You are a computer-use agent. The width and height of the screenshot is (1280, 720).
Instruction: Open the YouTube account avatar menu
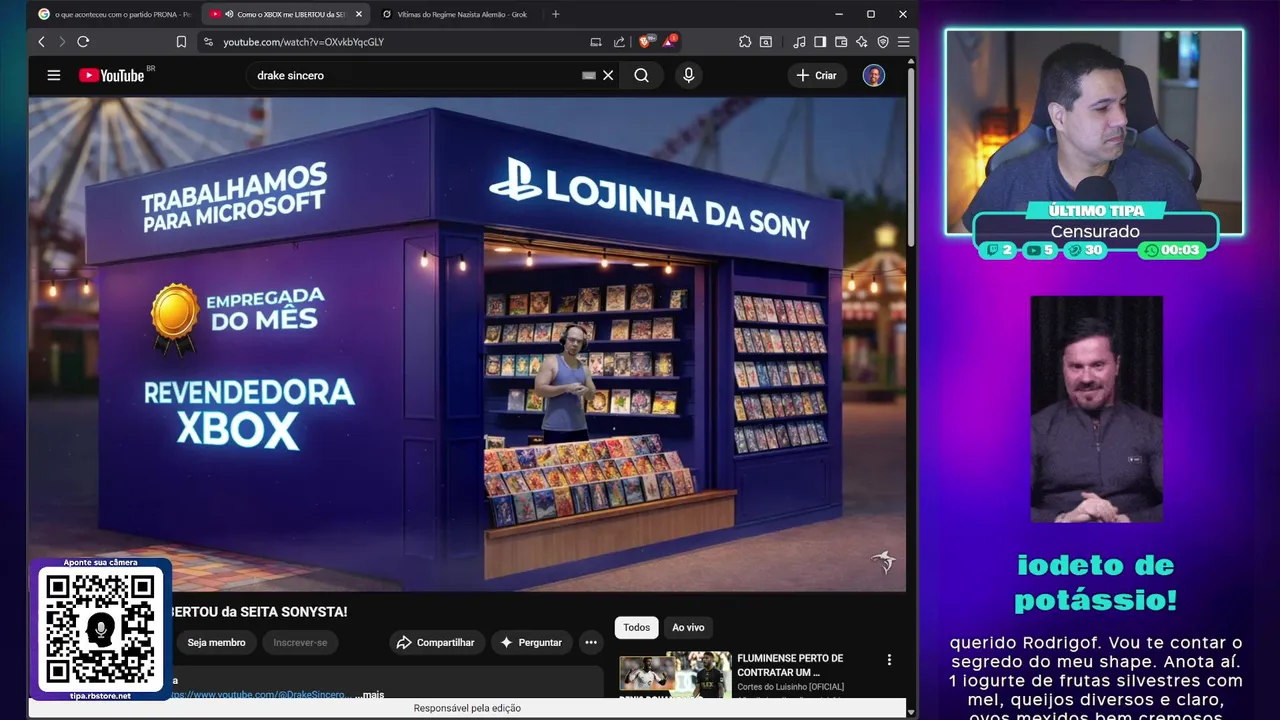(x=874, y=75)
